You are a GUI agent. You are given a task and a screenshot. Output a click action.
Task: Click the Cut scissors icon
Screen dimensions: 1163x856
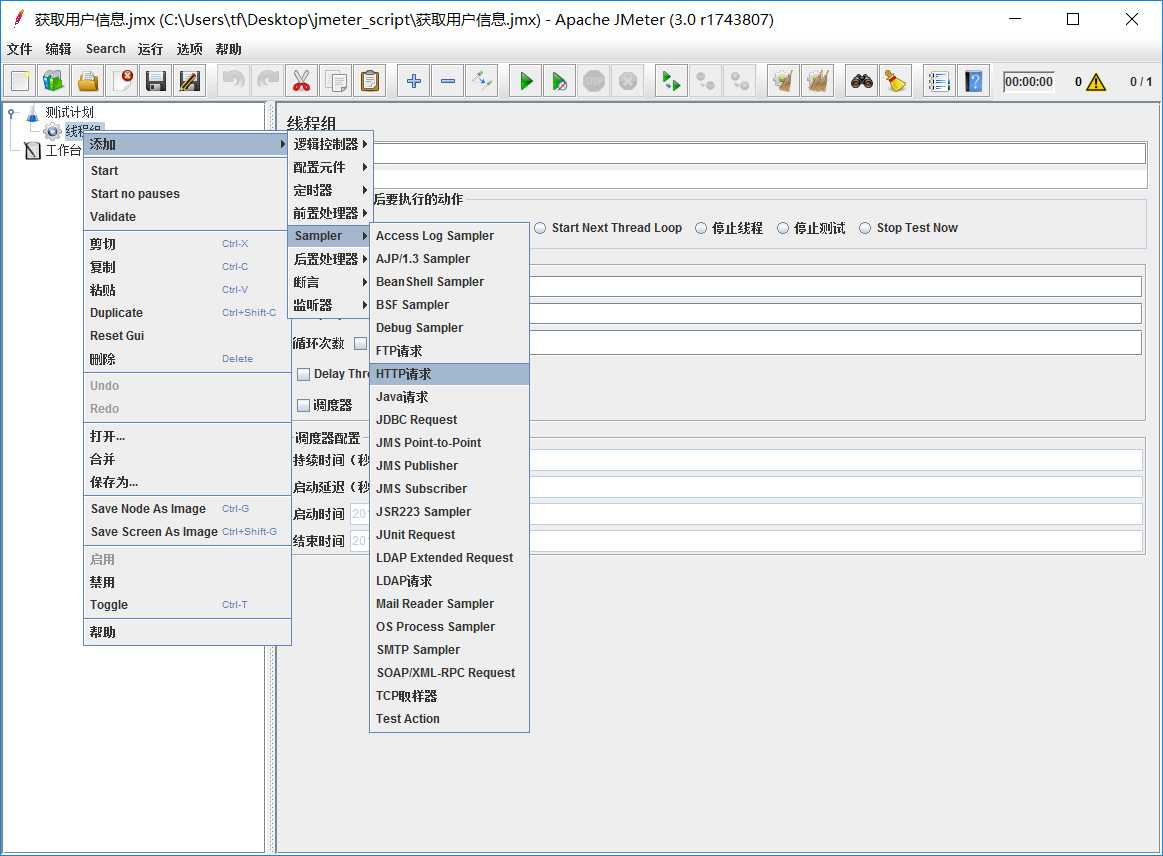pos(301,81)
